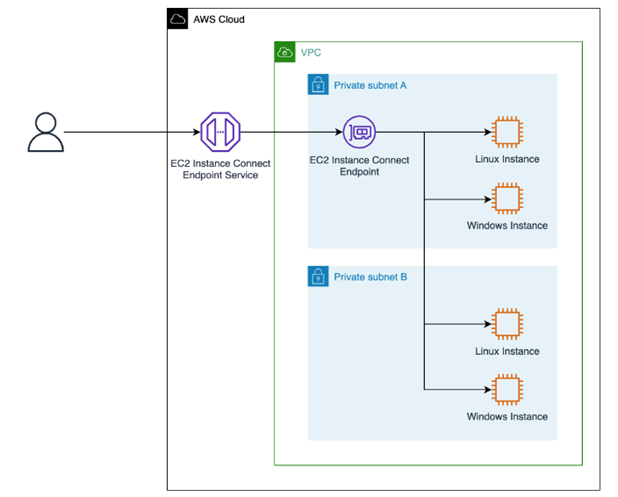Click the "Windows Instance" label in subnet A

point(507,225)
